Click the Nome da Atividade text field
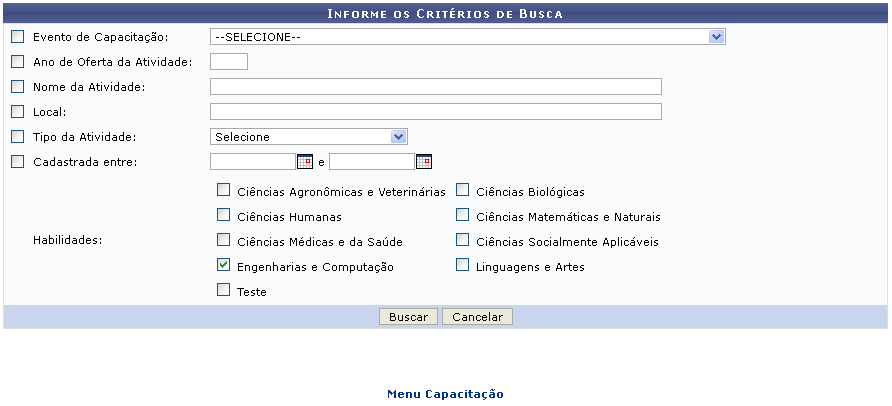The height and width of the screenshot is (406, 892). coord(435,87)
